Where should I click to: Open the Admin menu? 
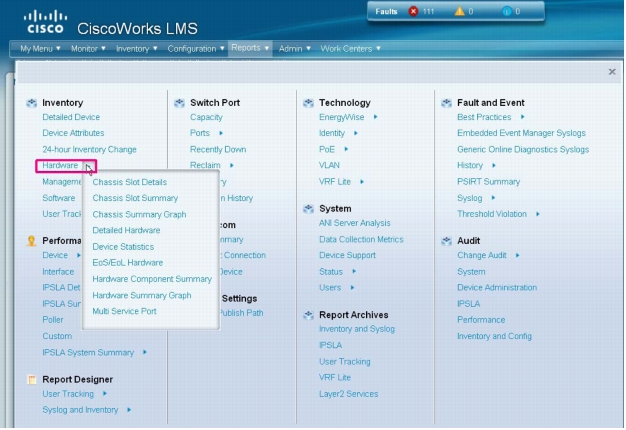(x=295, y=49)
